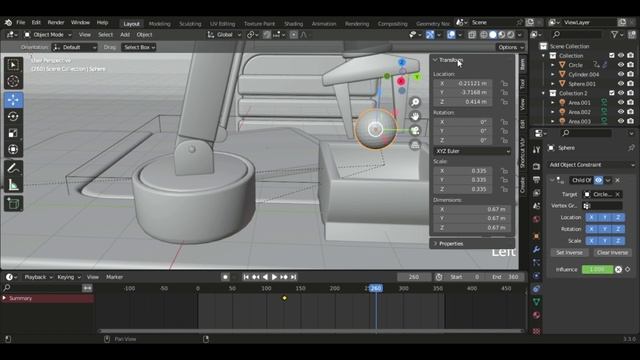Screen dimensions: 640x360
Task: Select the Add Cube tool
Action: coord(13,203)
